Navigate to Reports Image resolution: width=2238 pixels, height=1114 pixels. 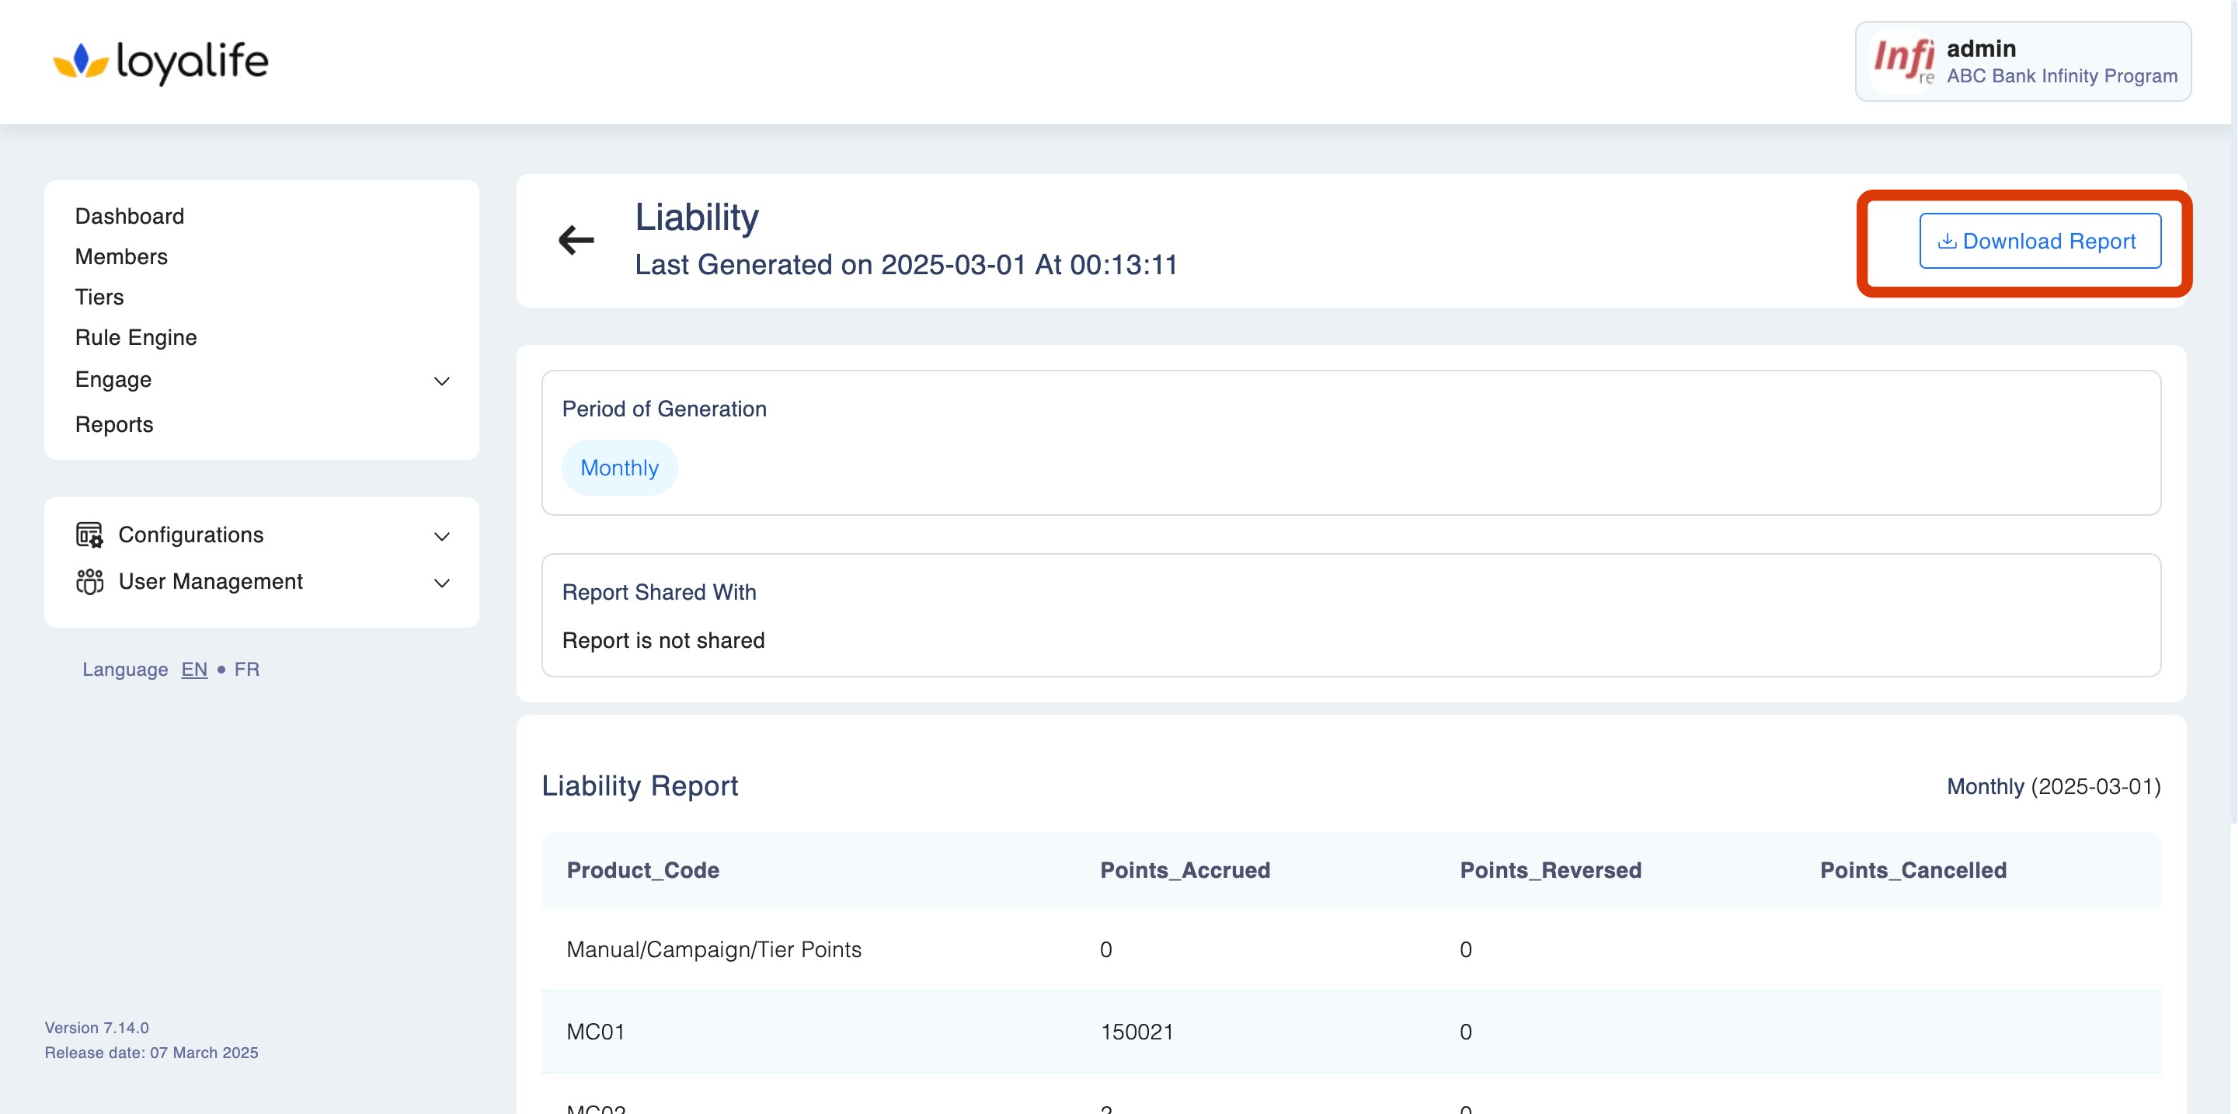[x=114, y=425]
